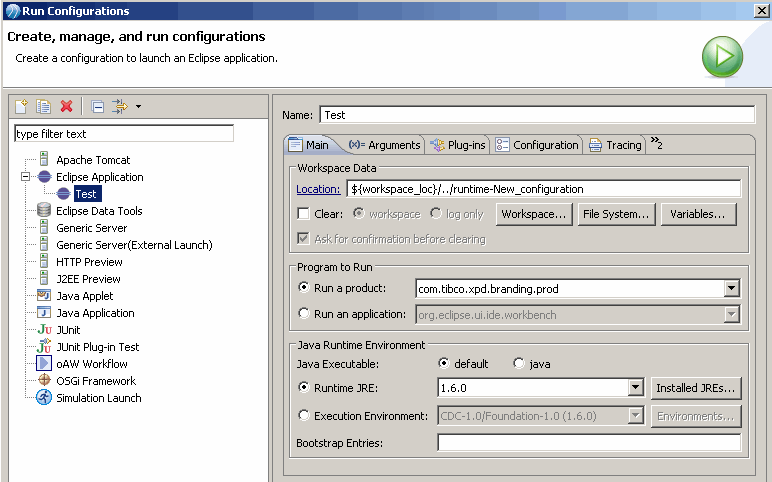The width and height of the screenshot is (772, 482).
Task: Select the Run an application radio button
Action: tap(304, 313)
